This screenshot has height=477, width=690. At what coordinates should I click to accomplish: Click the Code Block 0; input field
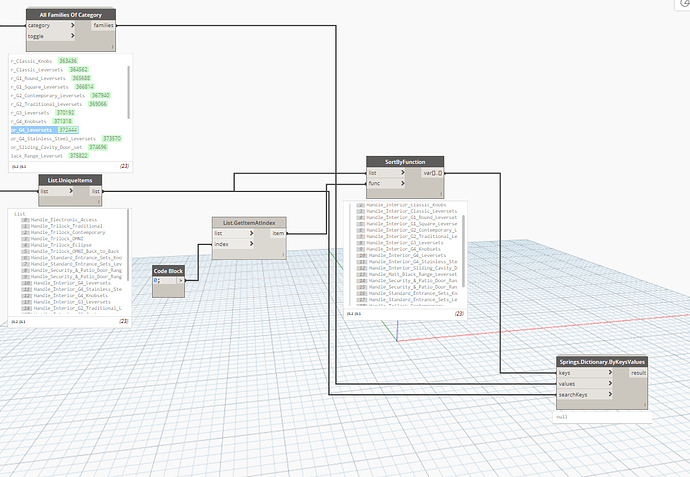(x=165, y=280)
